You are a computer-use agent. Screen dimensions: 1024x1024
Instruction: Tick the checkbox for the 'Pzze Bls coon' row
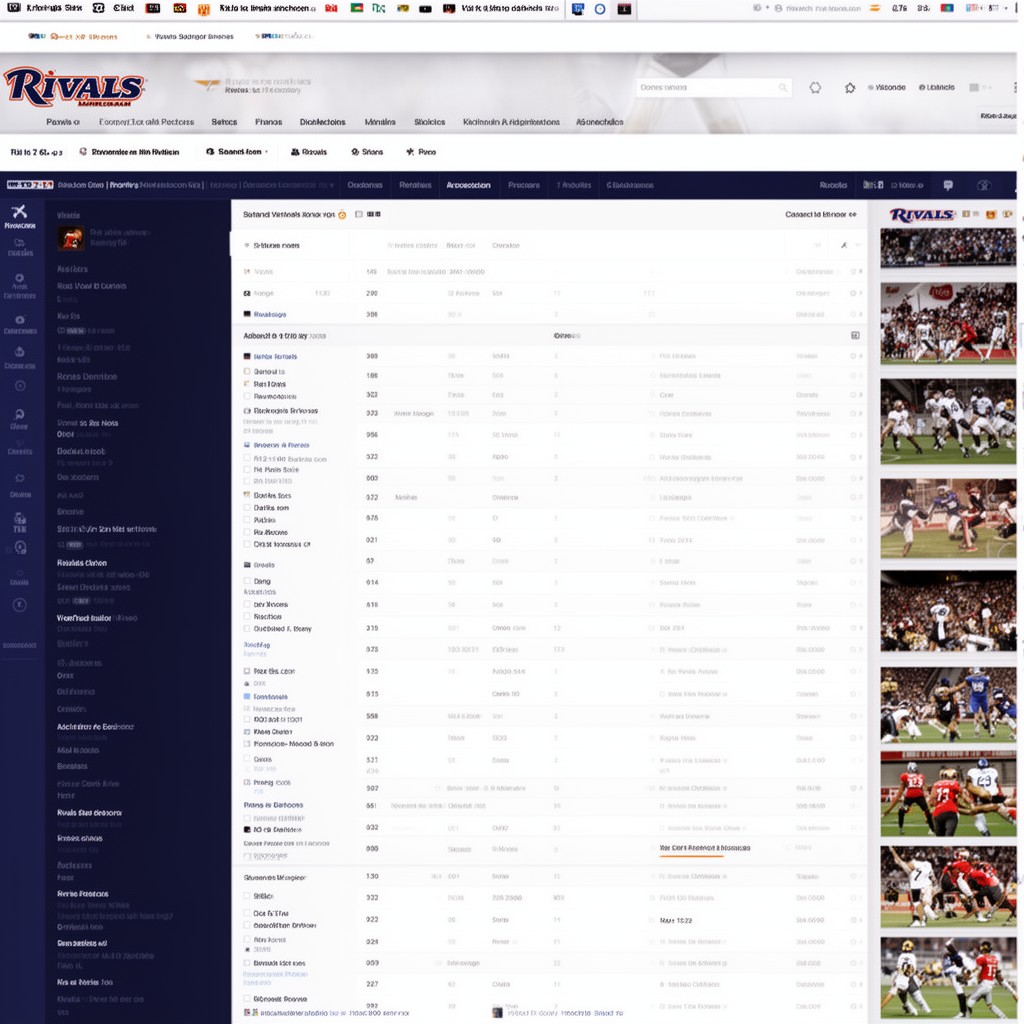click(247, 671)
